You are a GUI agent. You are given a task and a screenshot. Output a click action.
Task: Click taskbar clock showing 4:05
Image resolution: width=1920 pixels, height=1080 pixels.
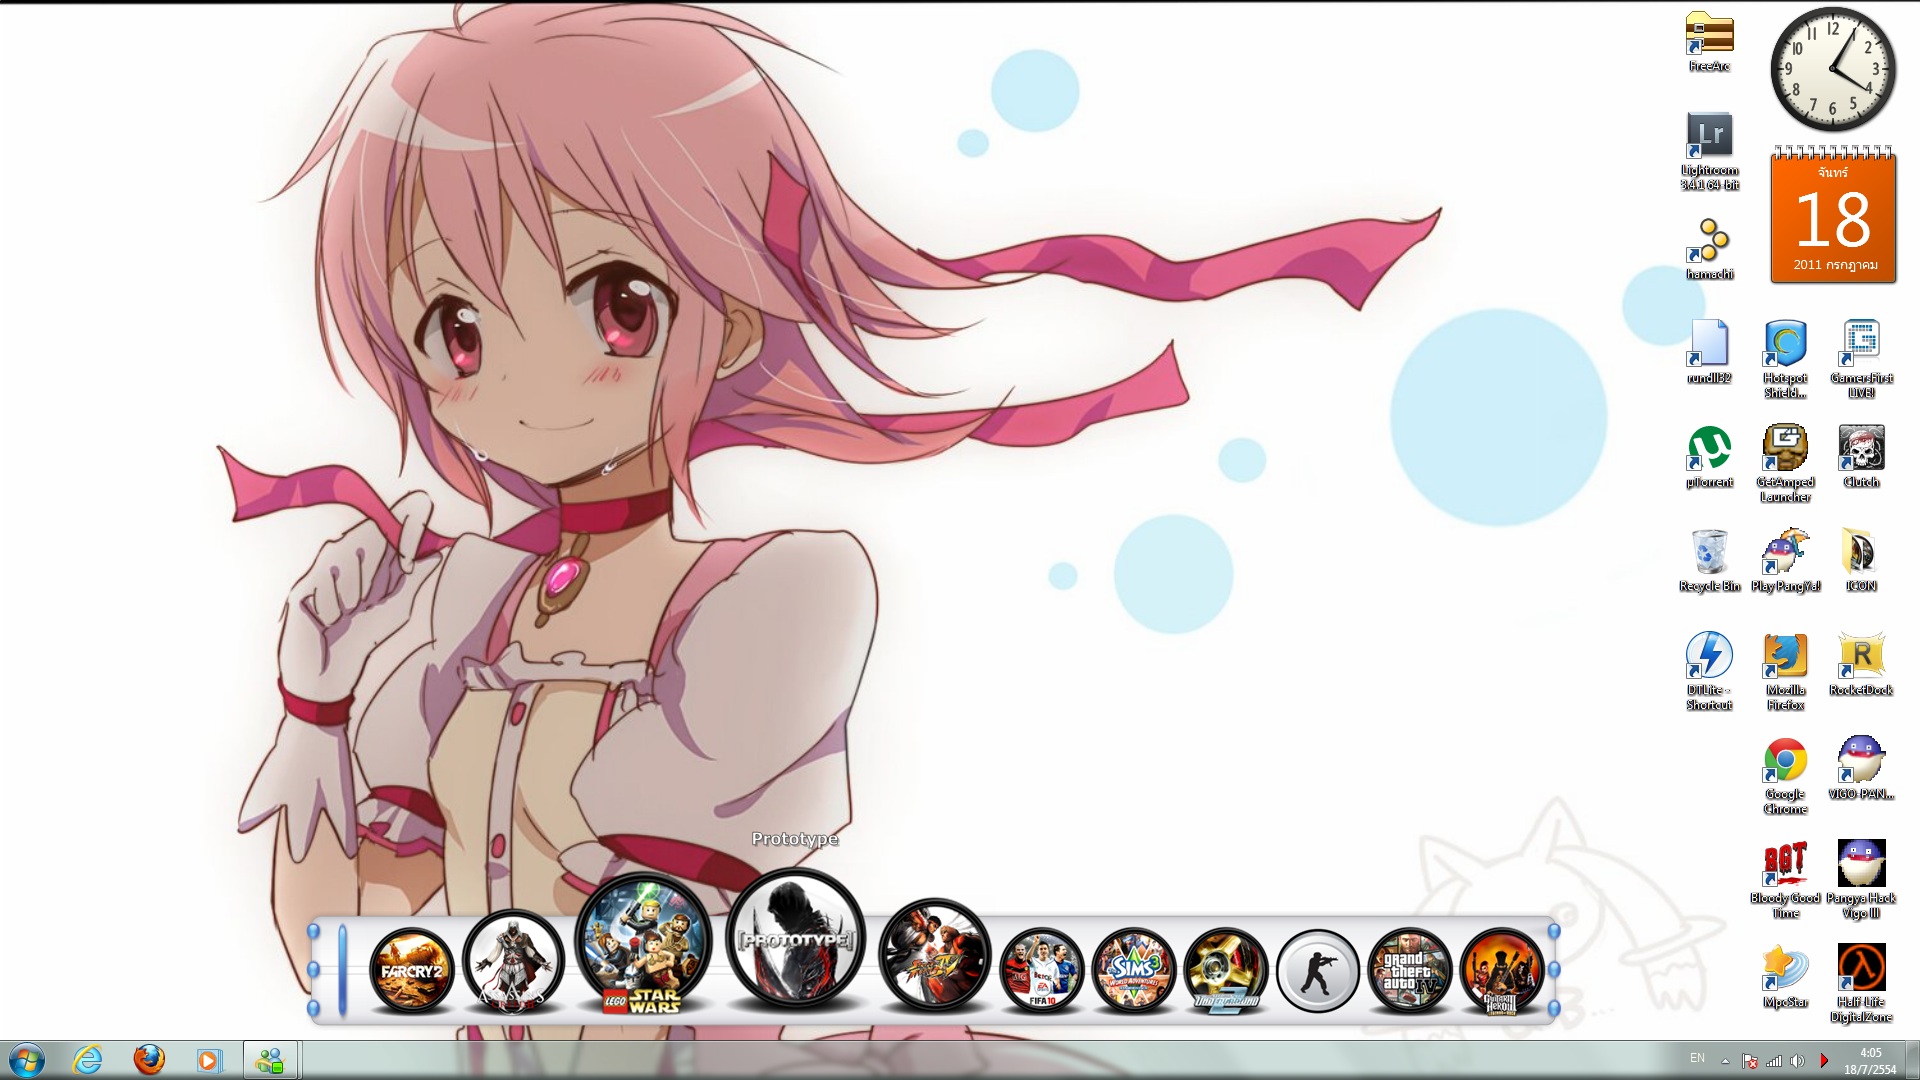[1869, 1060]
